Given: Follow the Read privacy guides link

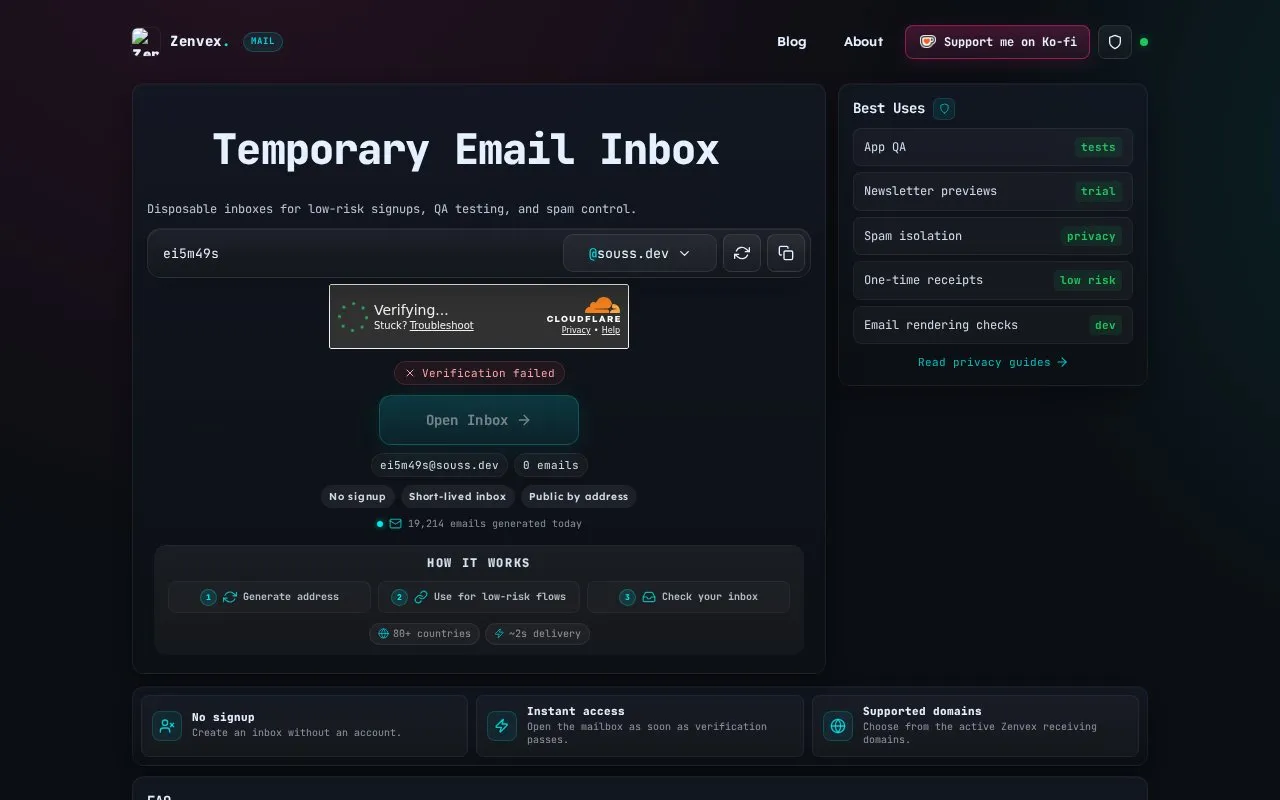Looking at the screenshot, I should [x=992, y=362].
